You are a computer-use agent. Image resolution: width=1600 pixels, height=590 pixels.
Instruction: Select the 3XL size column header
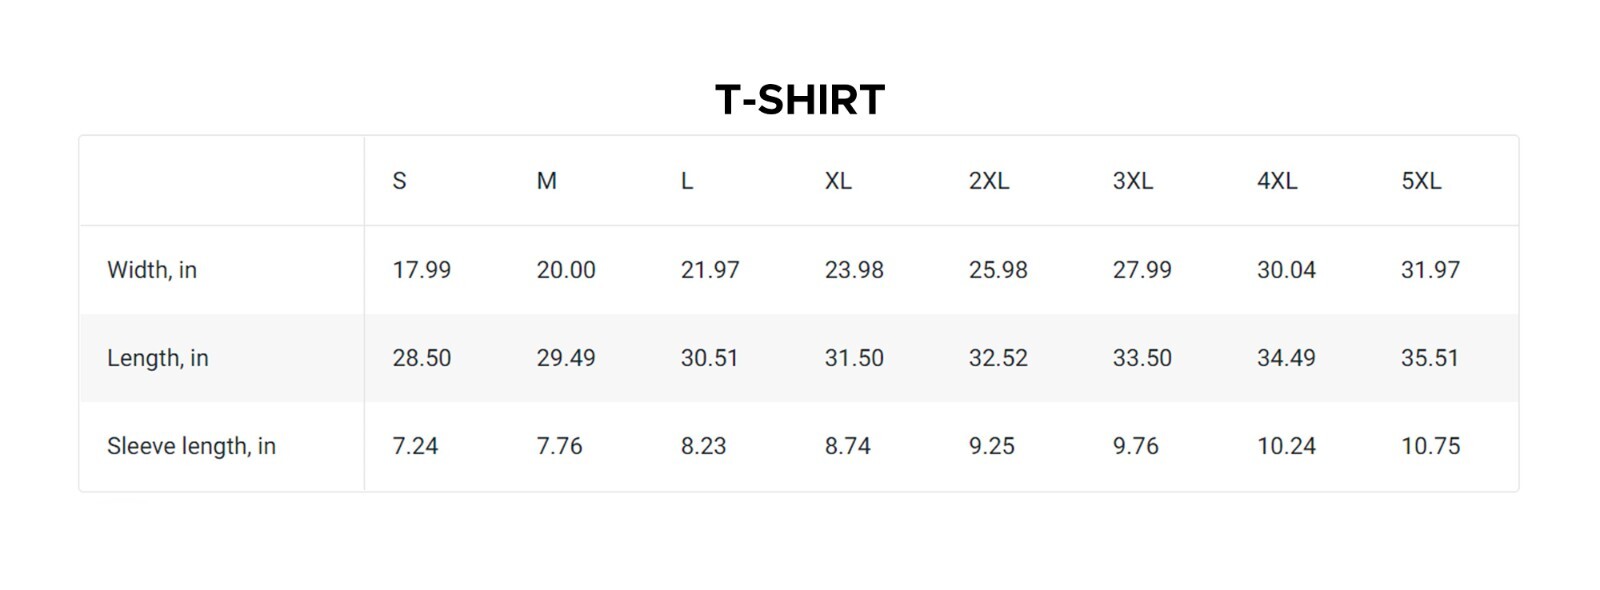click(x=1132, y=181)
